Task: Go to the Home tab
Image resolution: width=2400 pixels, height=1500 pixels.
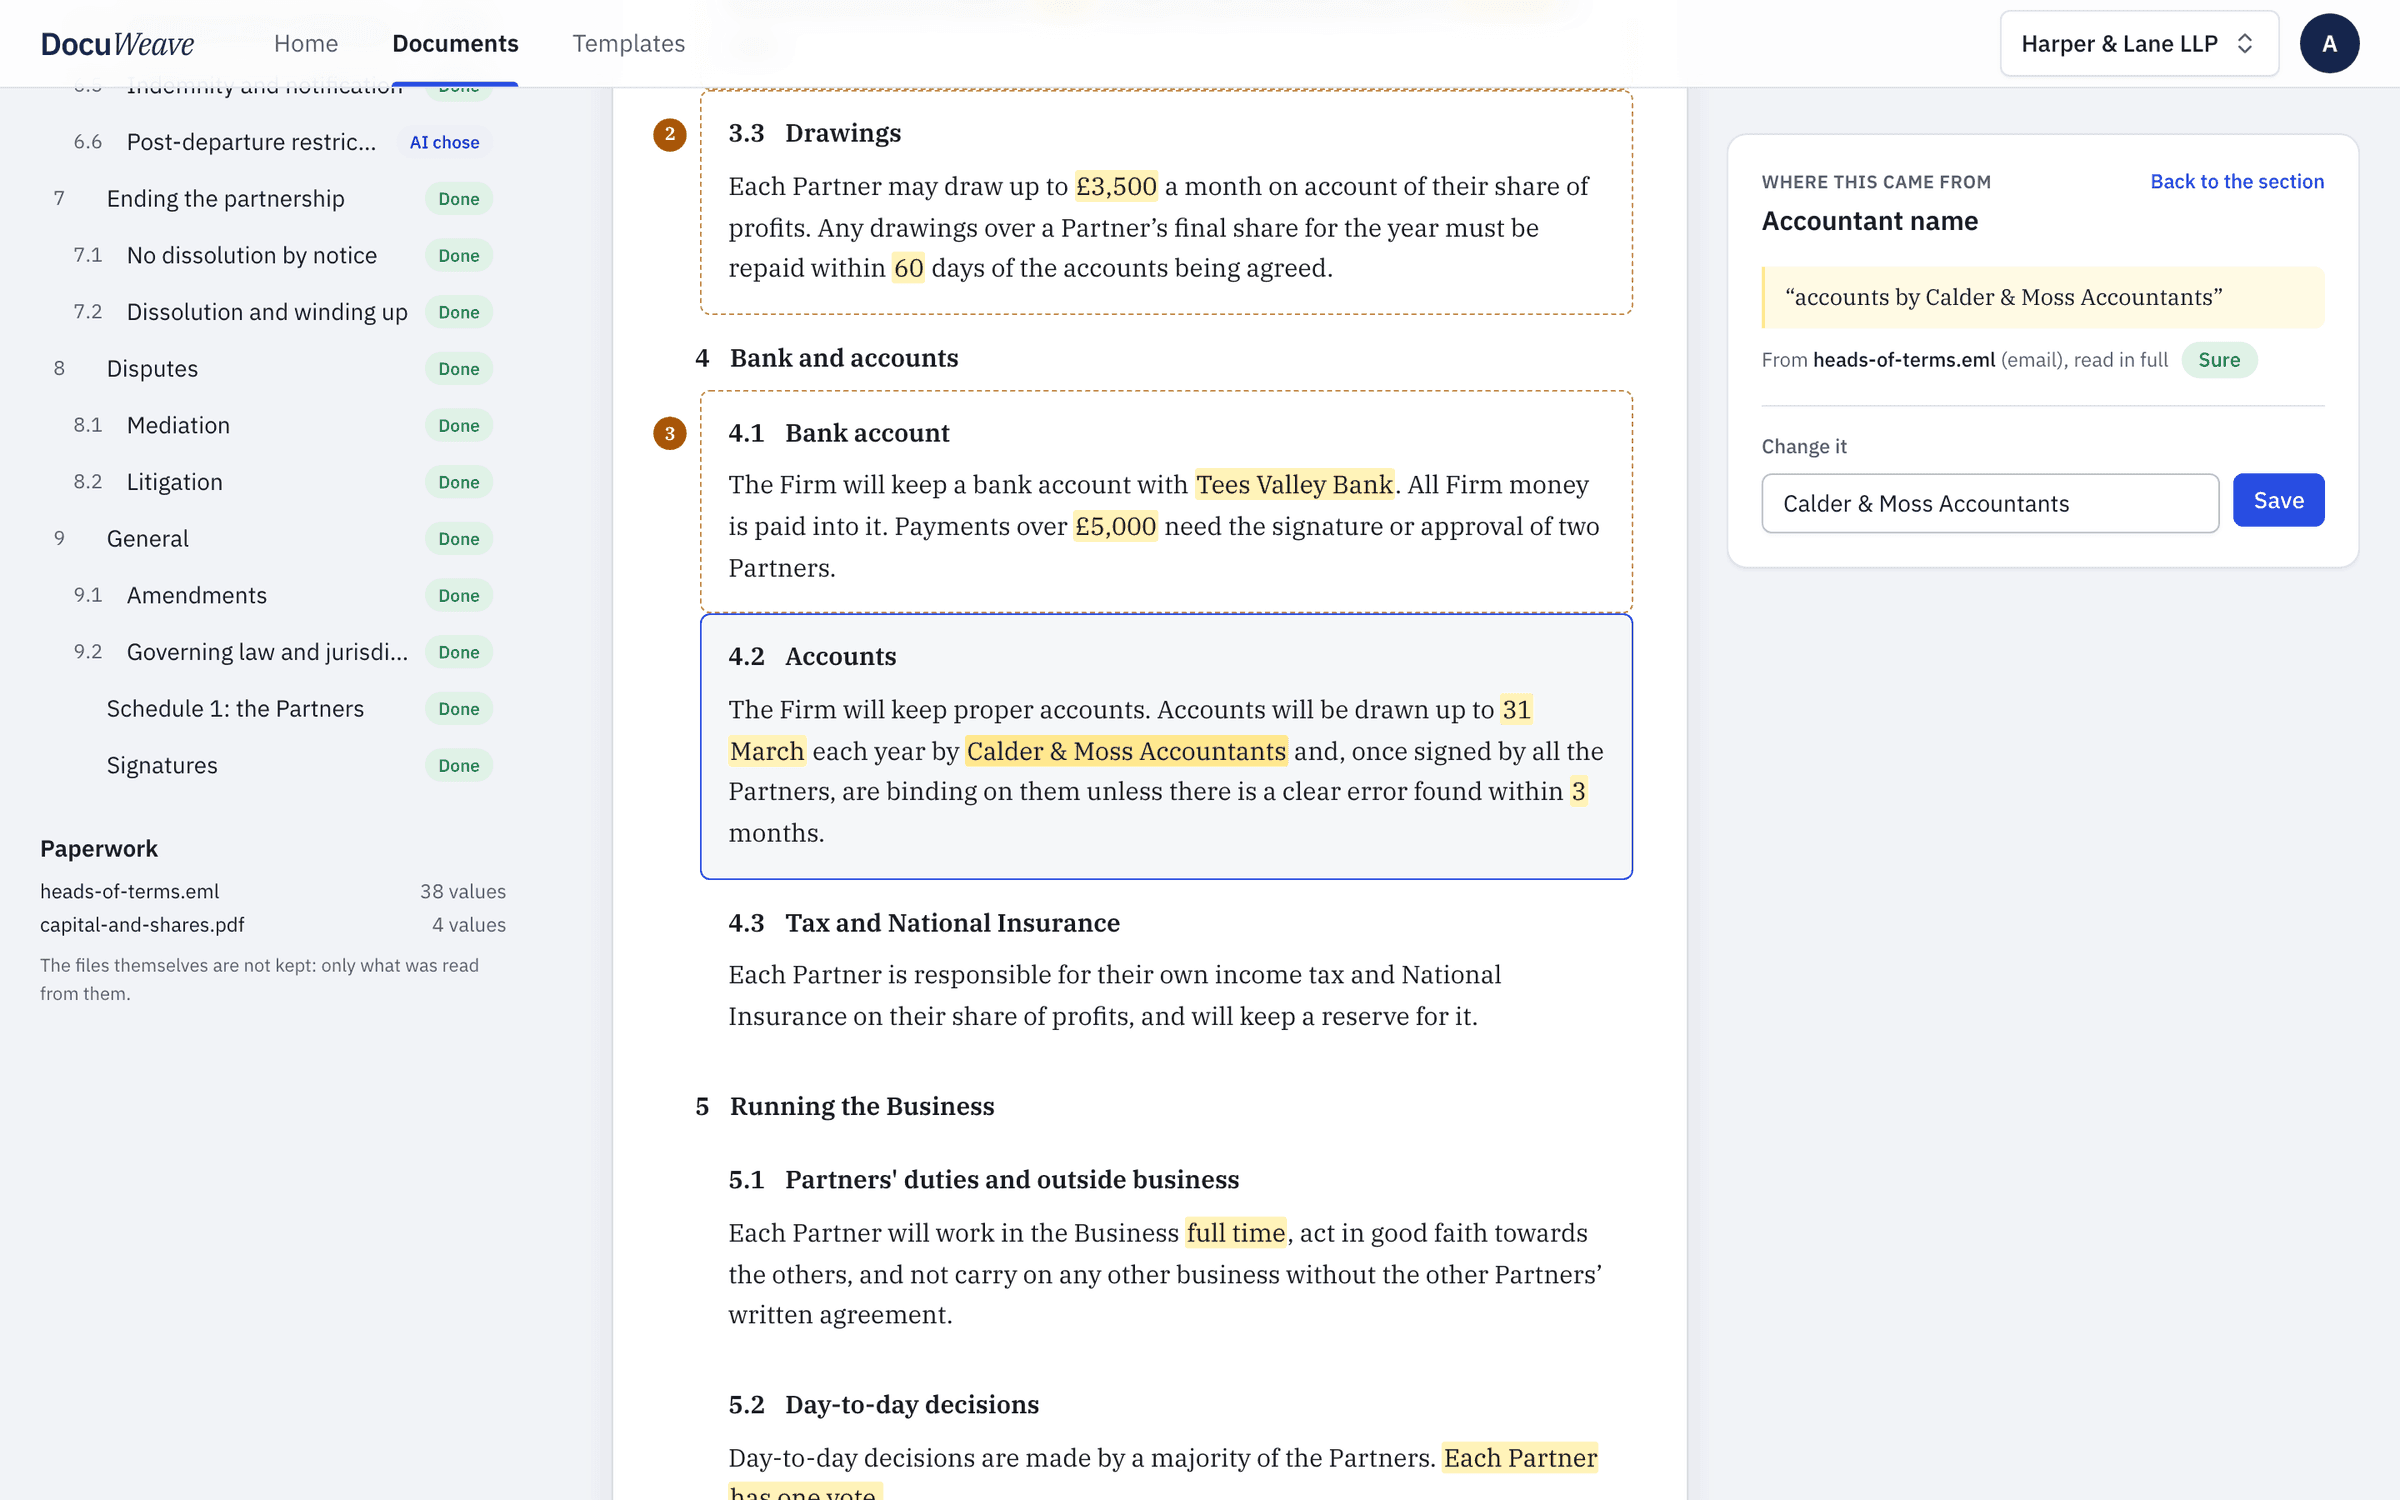Action: (306, 43)
